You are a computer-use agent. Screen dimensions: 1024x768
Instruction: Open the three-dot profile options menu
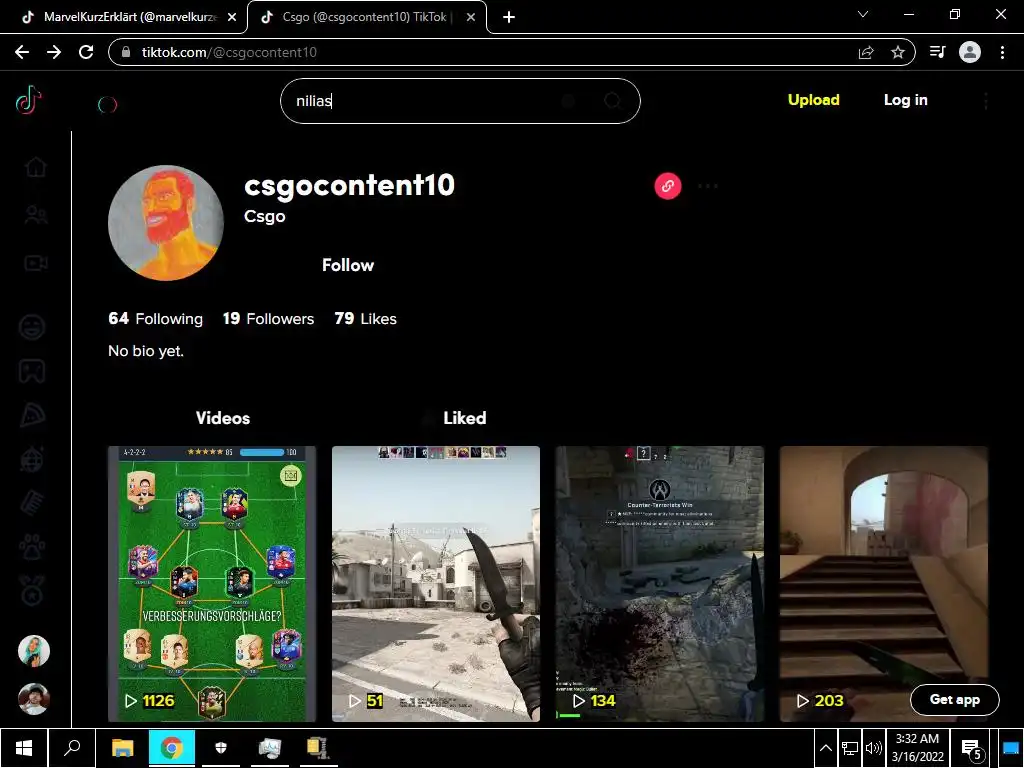click(x=707, y=186)
